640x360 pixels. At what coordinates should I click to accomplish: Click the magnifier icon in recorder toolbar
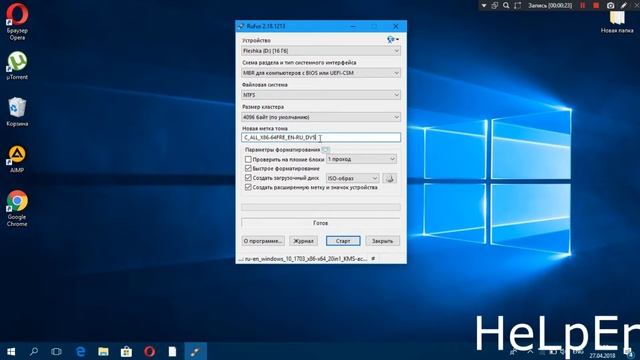click(506, 5)
